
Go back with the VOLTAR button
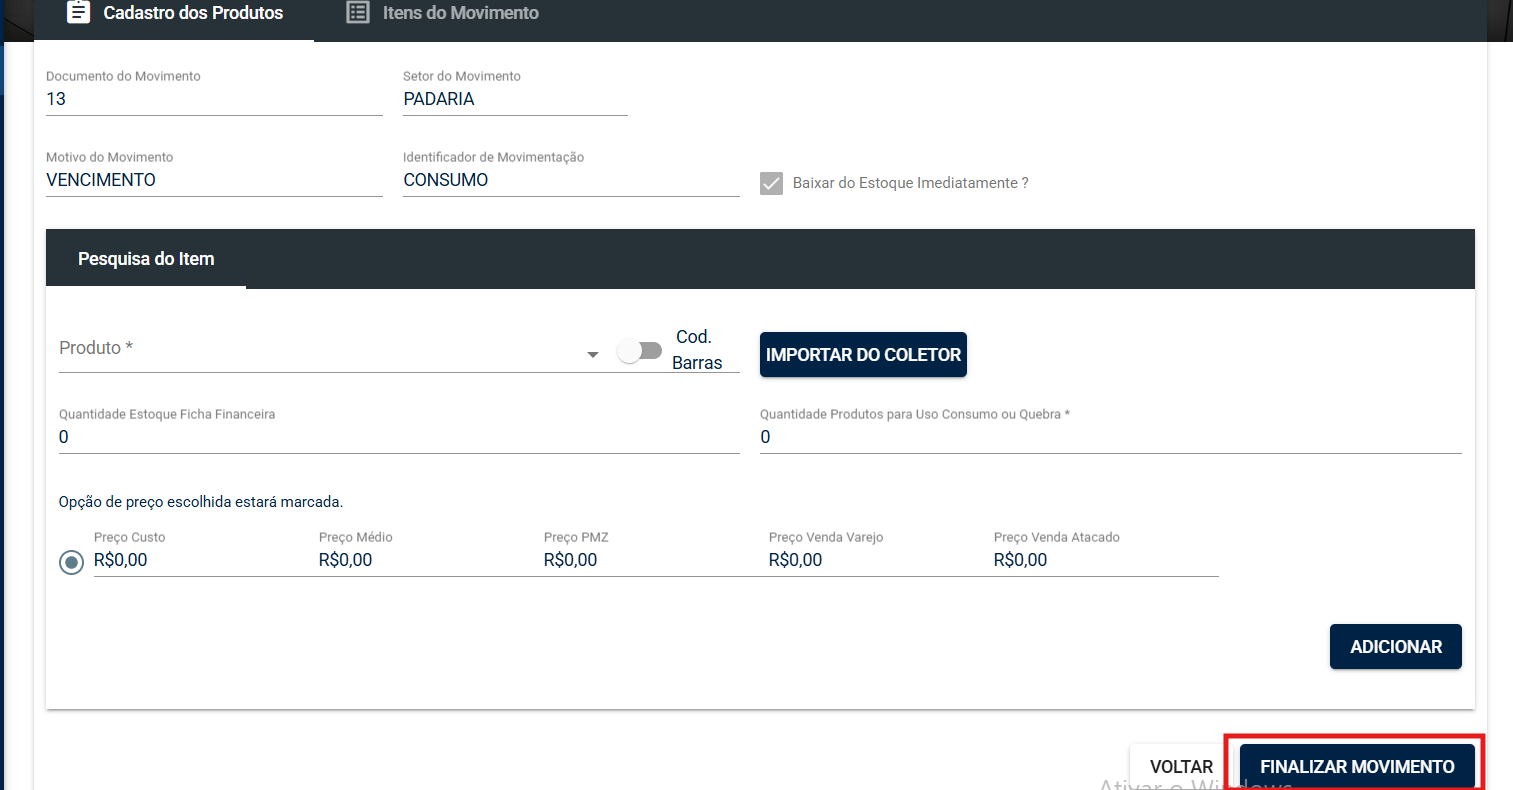click(1181, 767)
